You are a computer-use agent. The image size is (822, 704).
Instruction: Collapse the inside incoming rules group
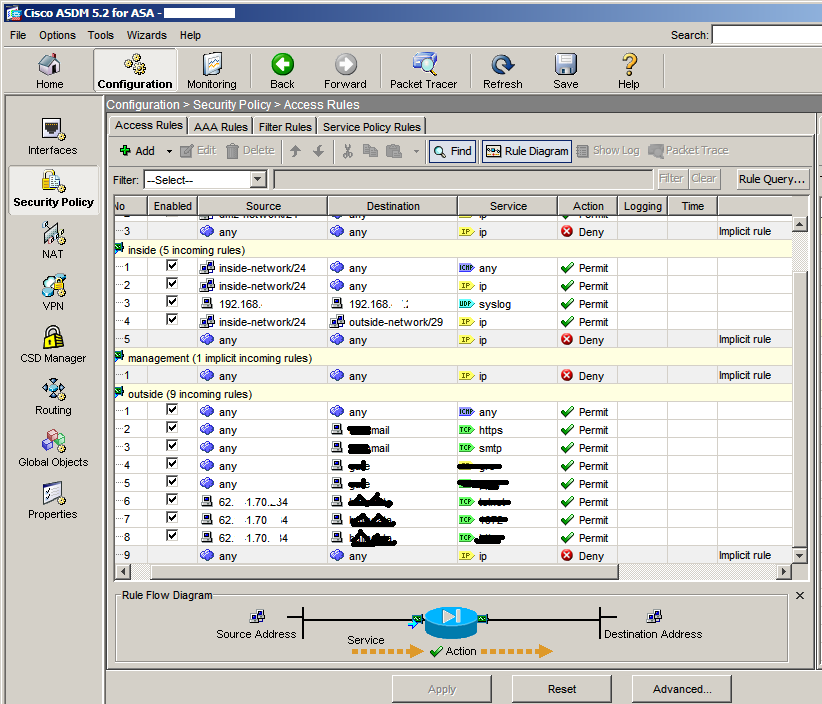[120, 249]
